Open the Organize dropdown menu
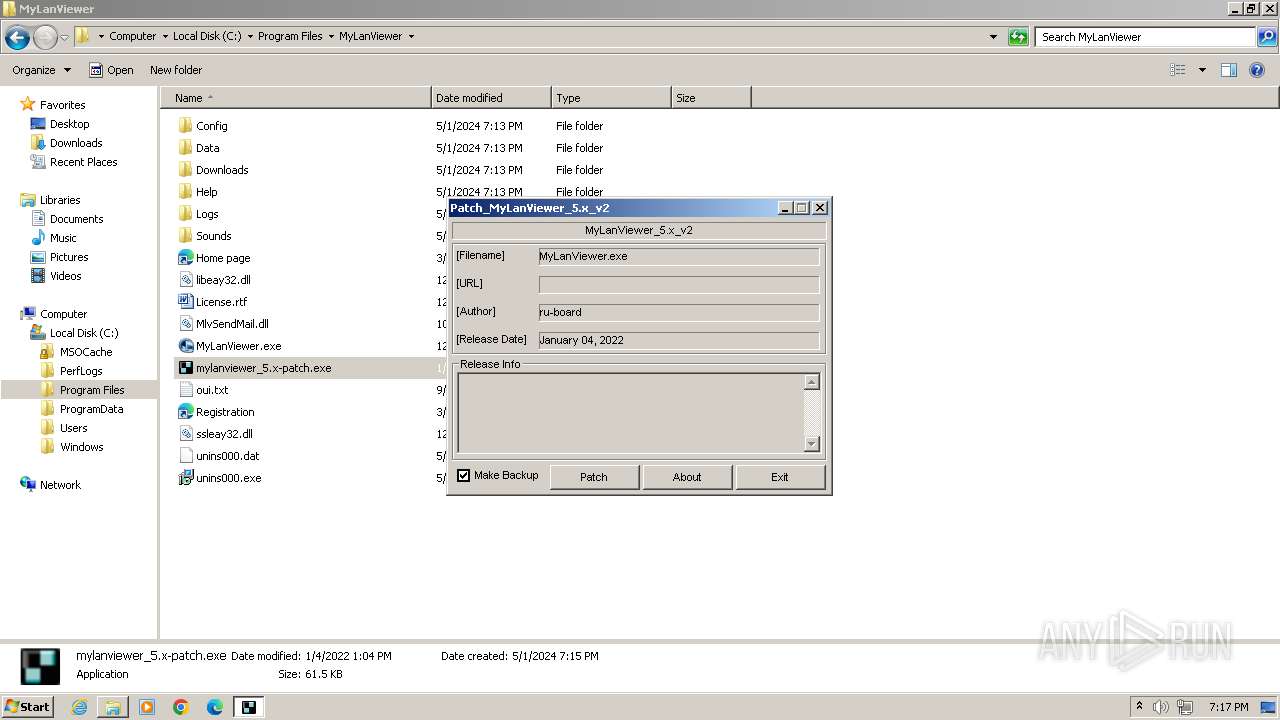The width and height of the screenshot is (1280, 720). click(x=41, y=70)
